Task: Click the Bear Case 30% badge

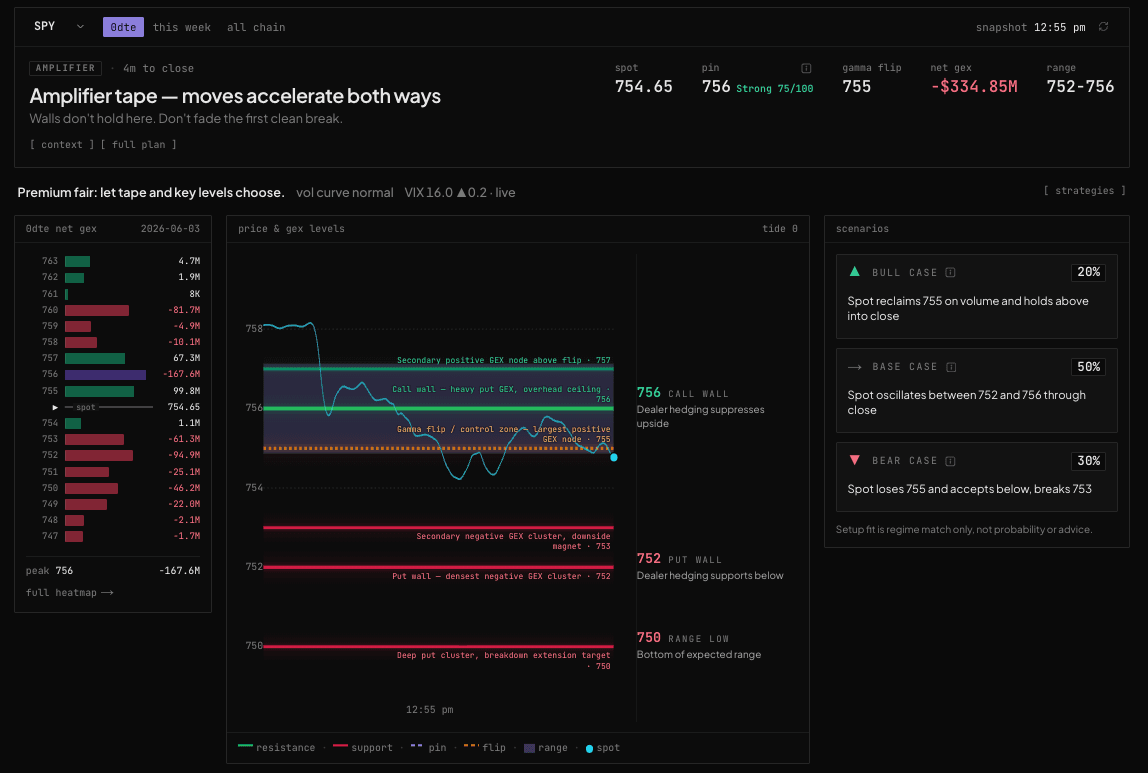Action: 1088,460
